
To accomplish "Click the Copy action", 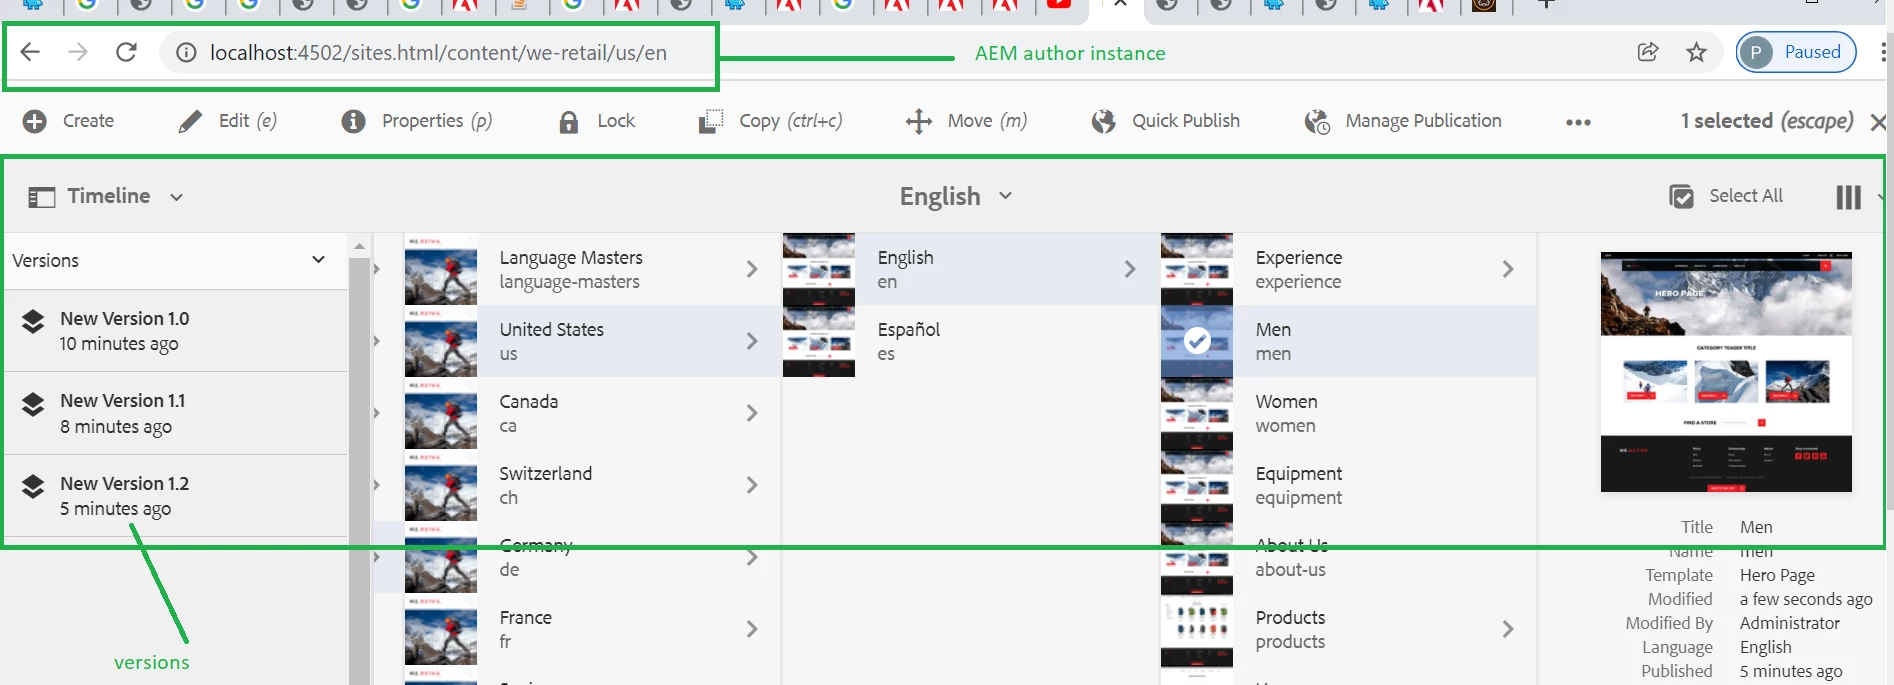I will 770,121.
